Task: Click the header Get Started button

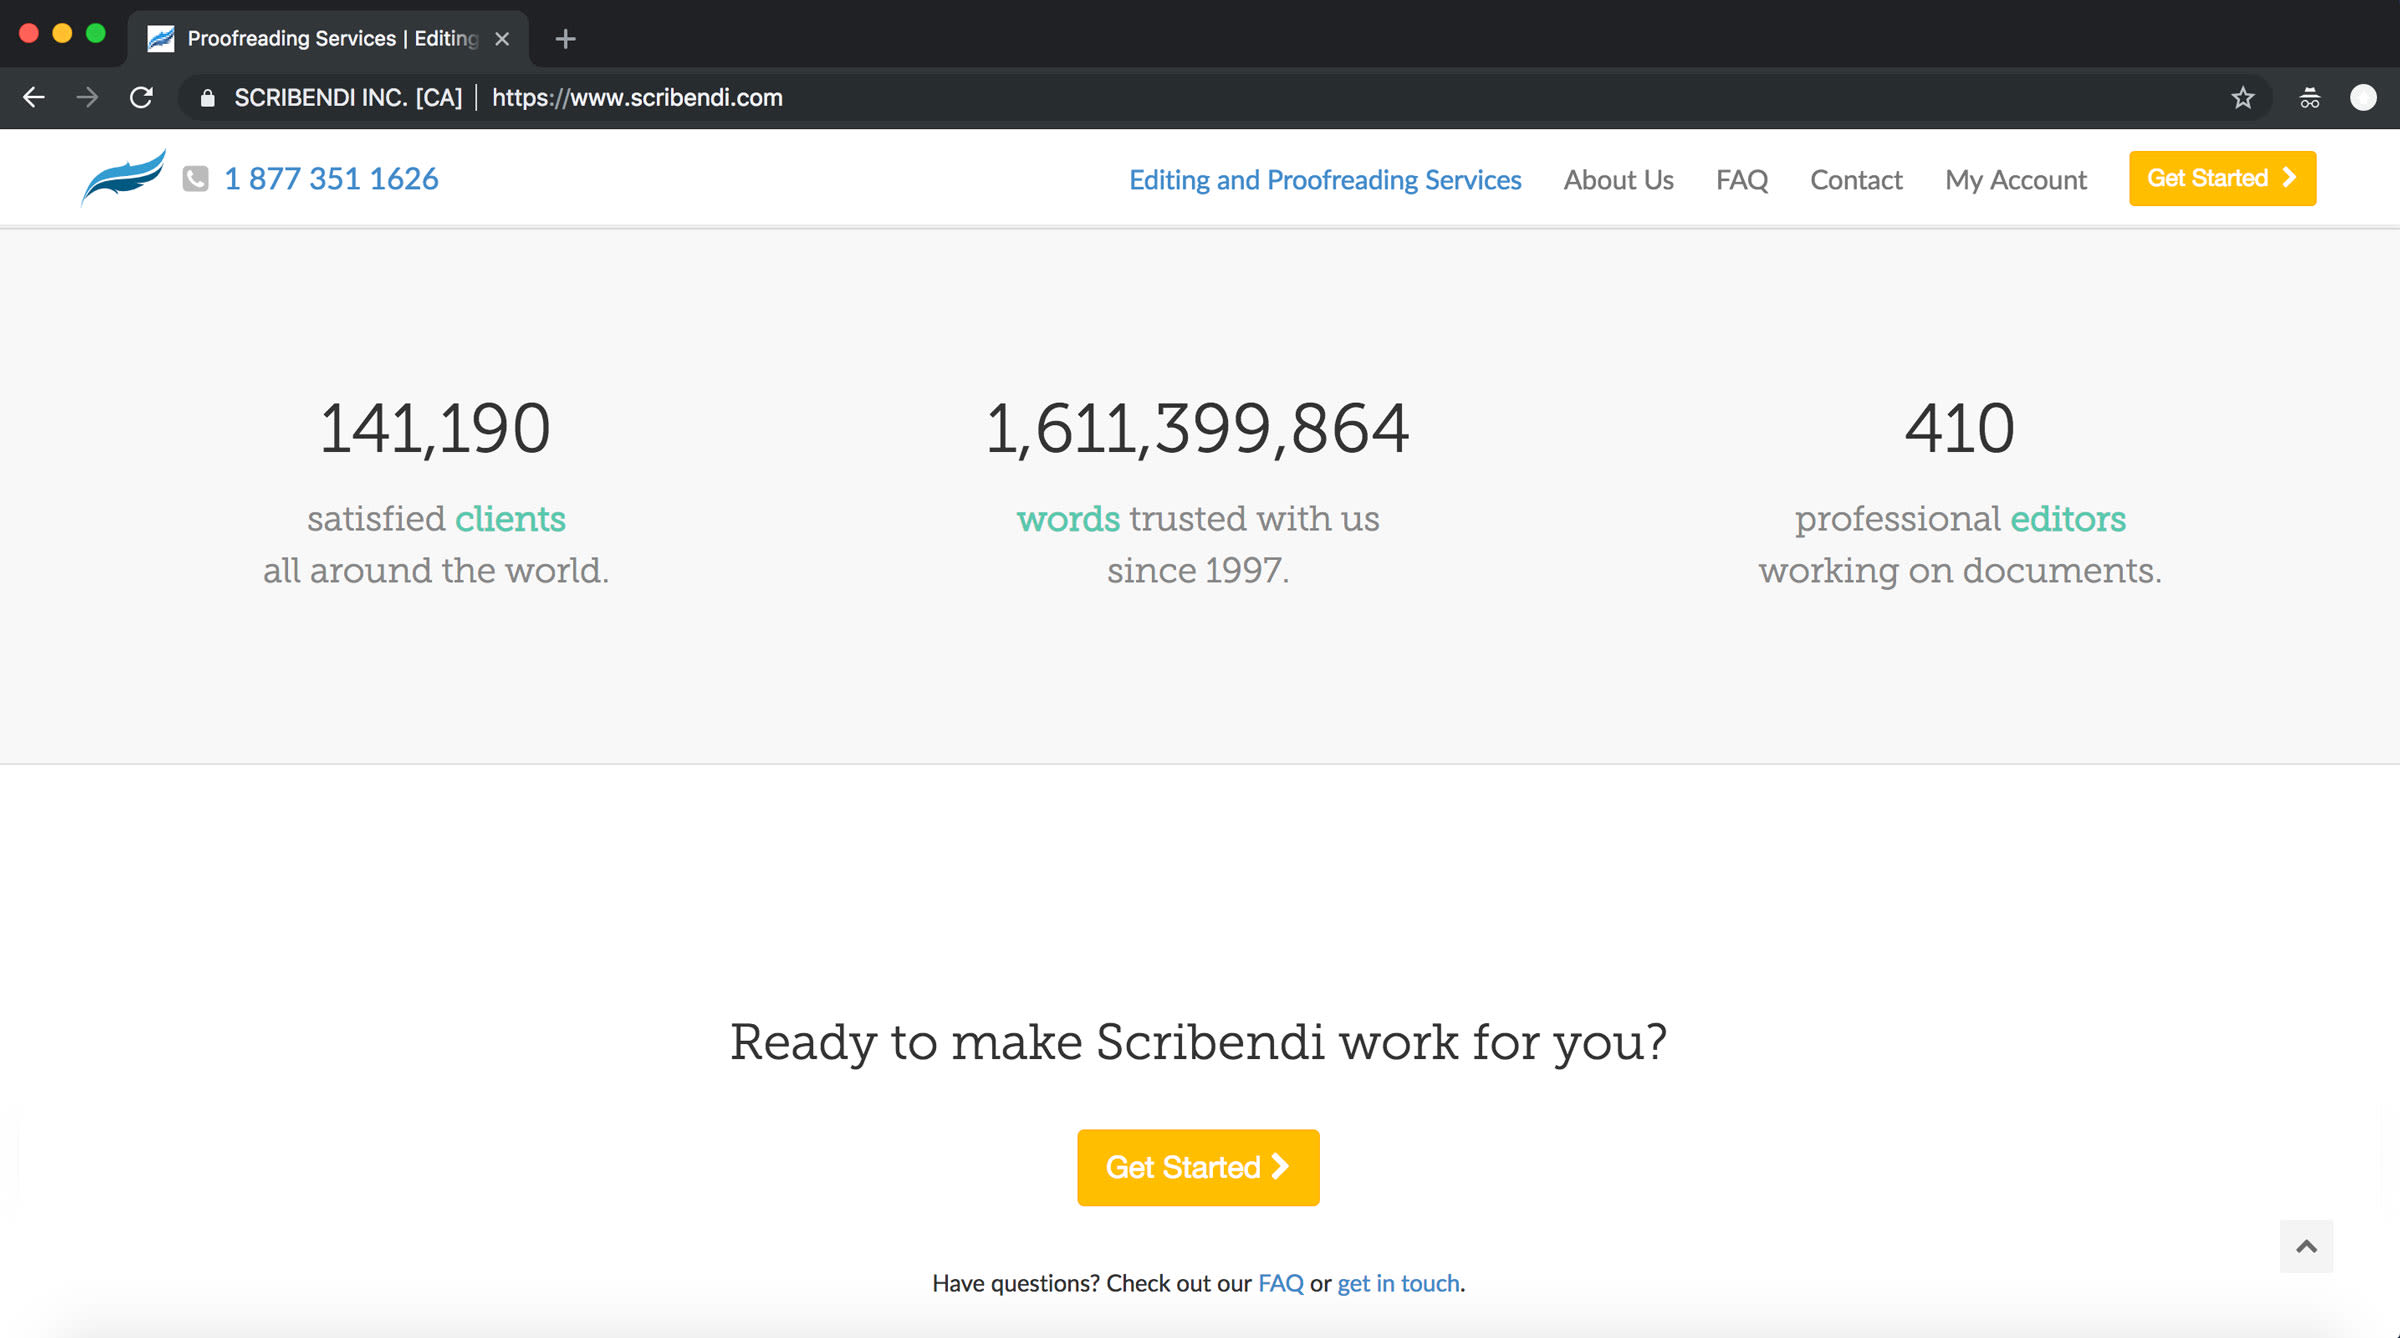Action: 2222,177
